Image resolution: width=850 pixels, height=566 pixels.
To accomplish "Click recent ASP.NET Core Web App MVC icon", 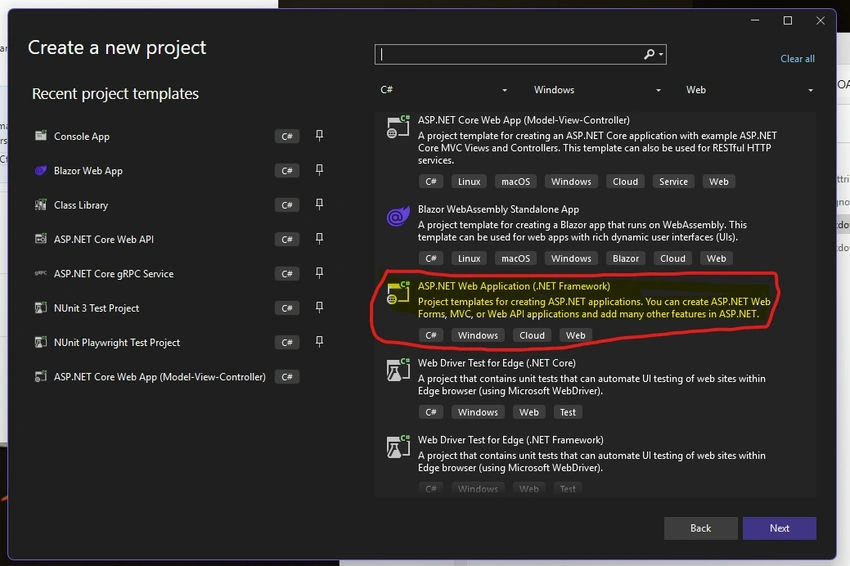I will pyautogui.click(x=41, y=376).
